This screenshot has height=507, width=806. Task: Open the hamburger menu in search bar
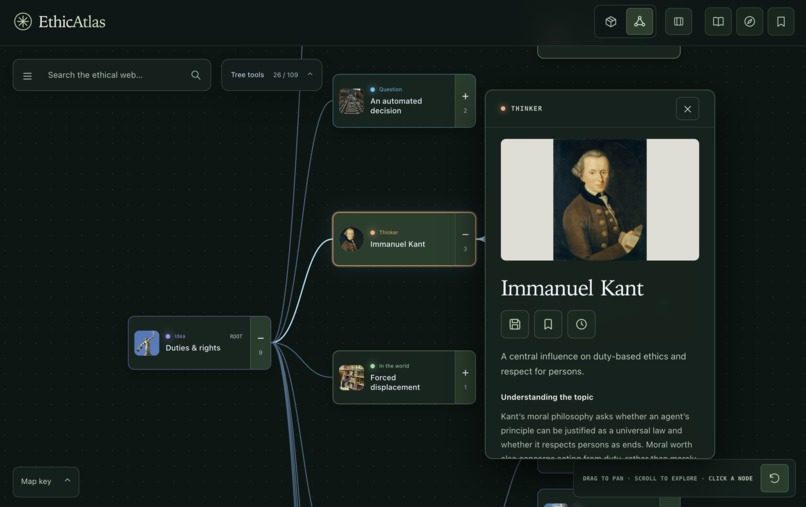pyautogui.click(x=27, y=76)
